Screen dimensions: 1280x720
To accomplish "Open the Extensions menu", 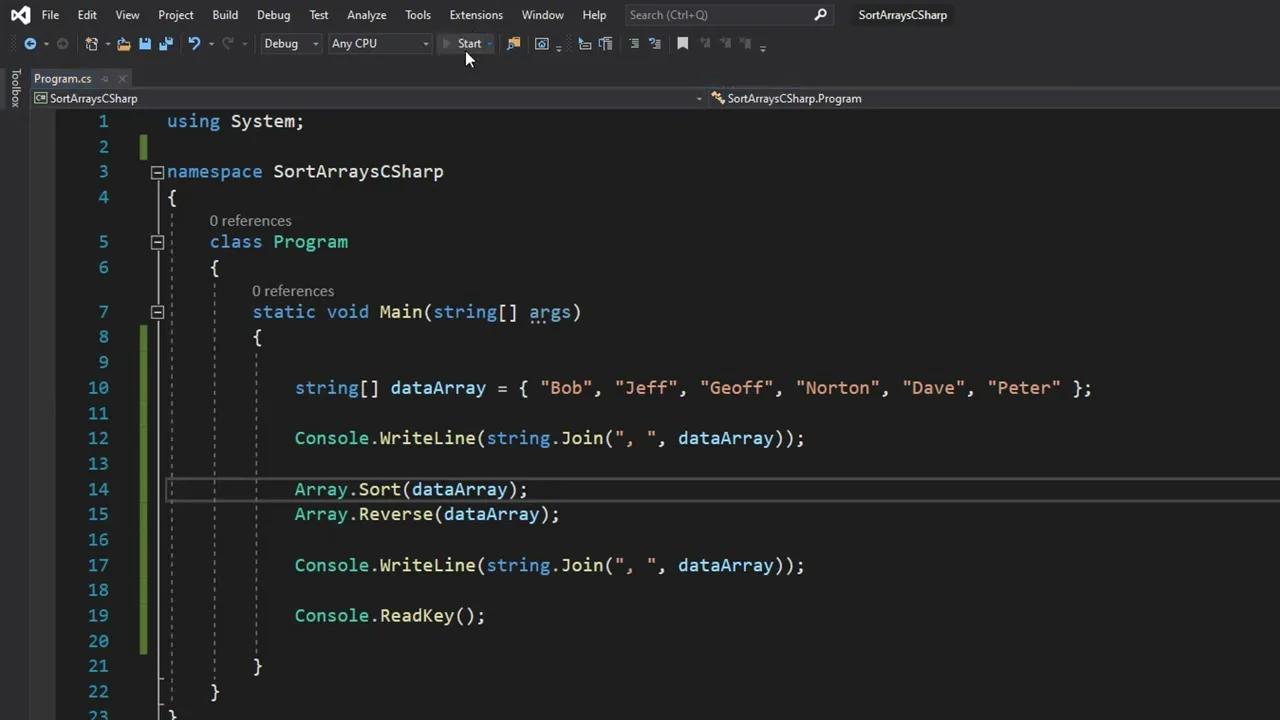I will (x=476, y=15).
